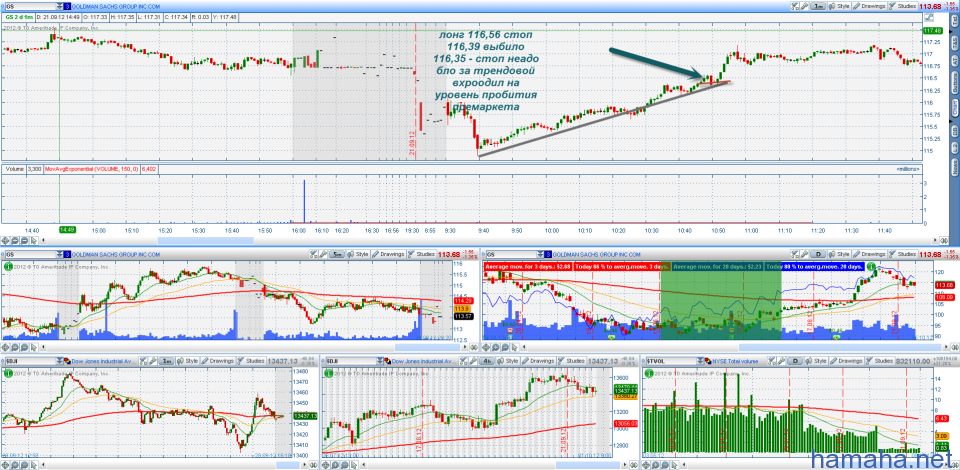Open Drawings menu in $TVOL chart
Viewport: 960px width, 470px height.
[x=846, y=361]
